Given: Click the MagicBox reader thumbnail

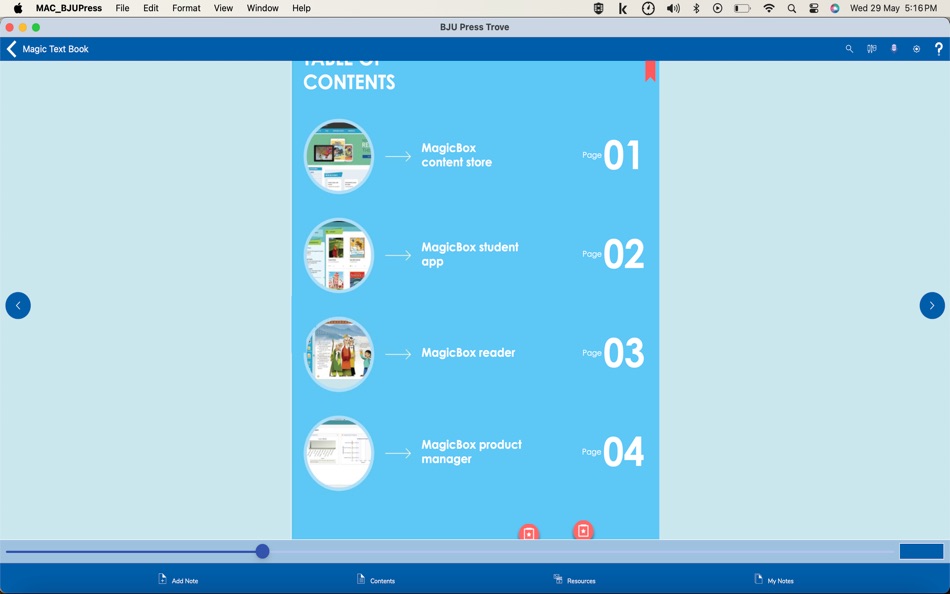Looking at the screenshot, I should coord(339,354).
